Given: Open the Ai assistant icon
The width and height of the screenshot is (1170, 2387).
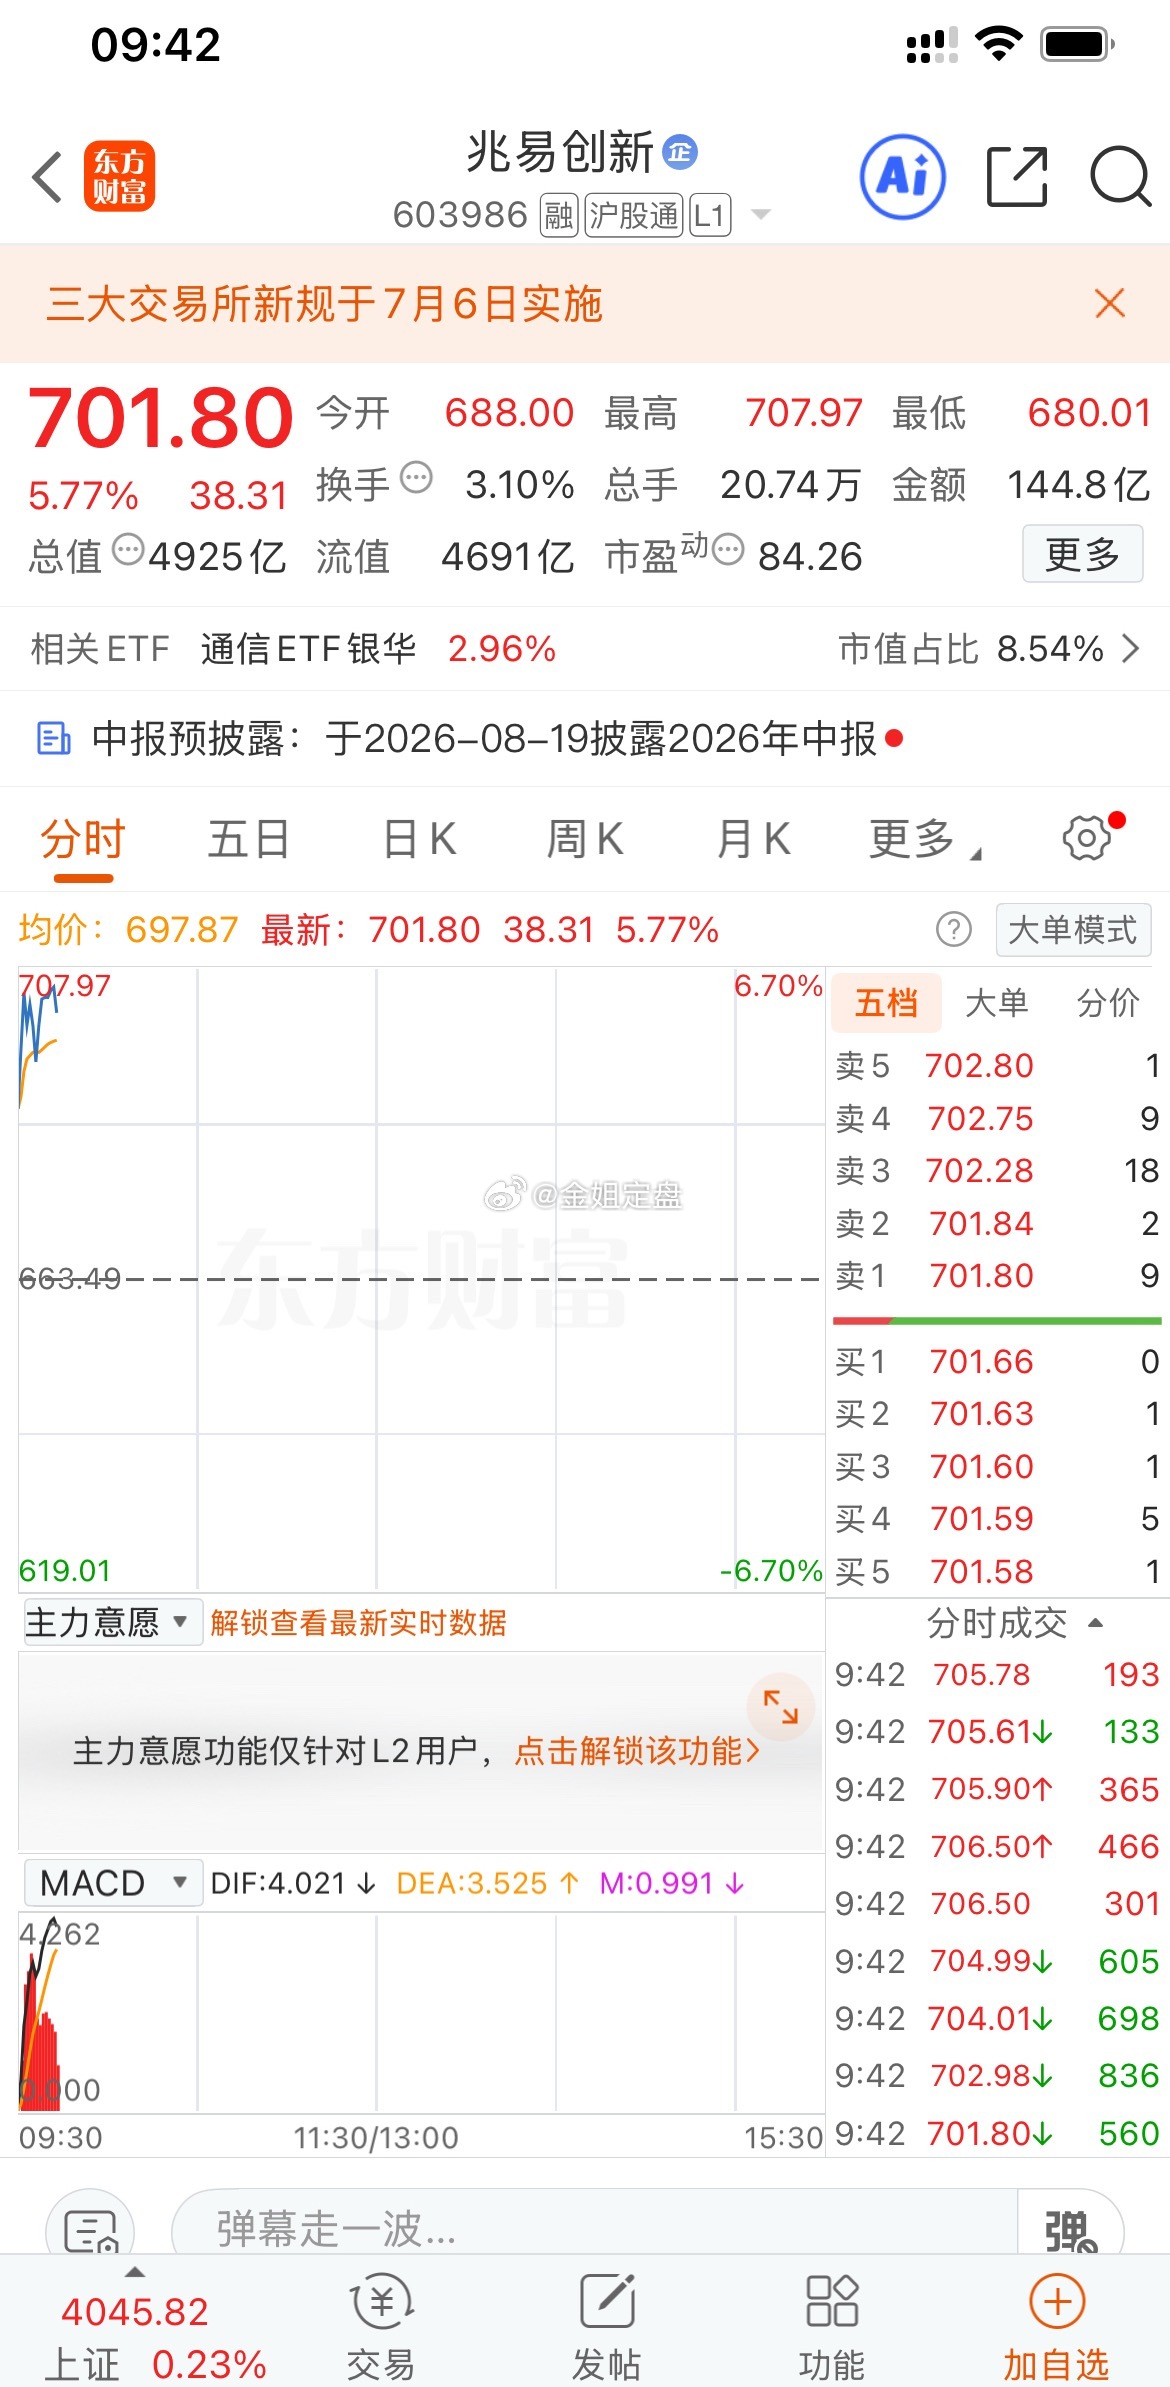Looking at the screenshot, I should 903,177.
